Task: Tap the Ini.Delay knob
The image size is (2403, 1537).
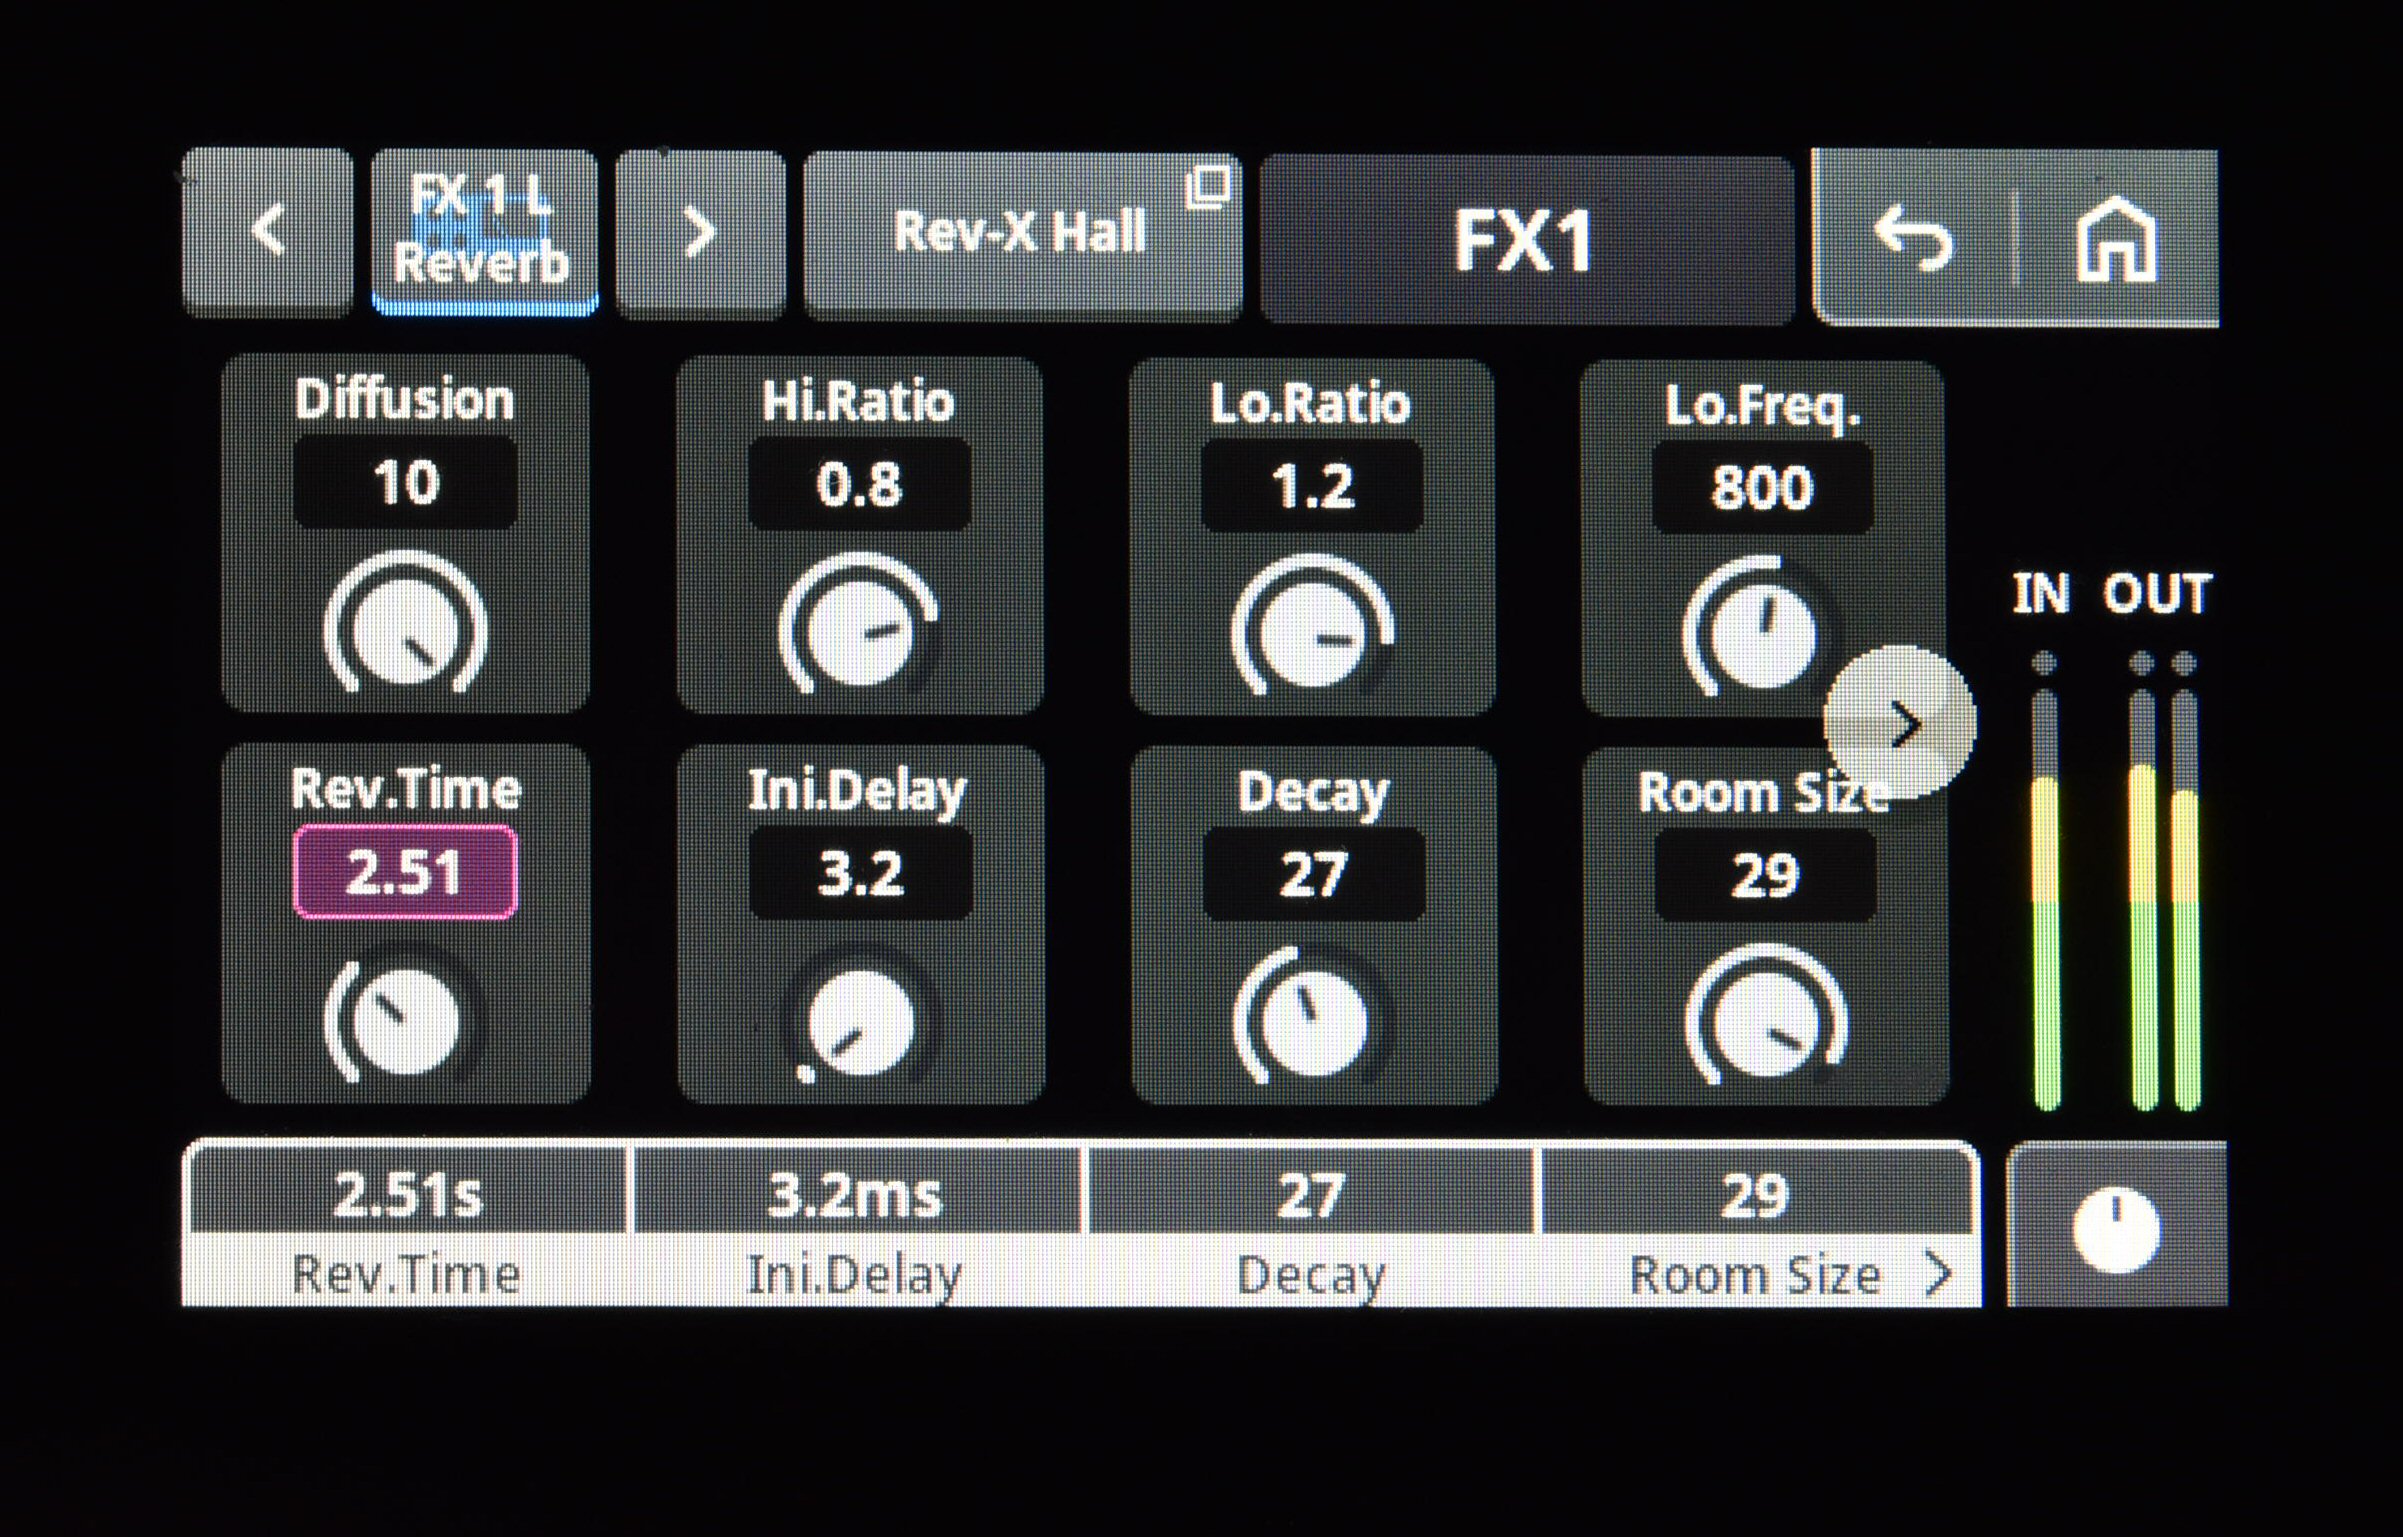Action: 859,1022
